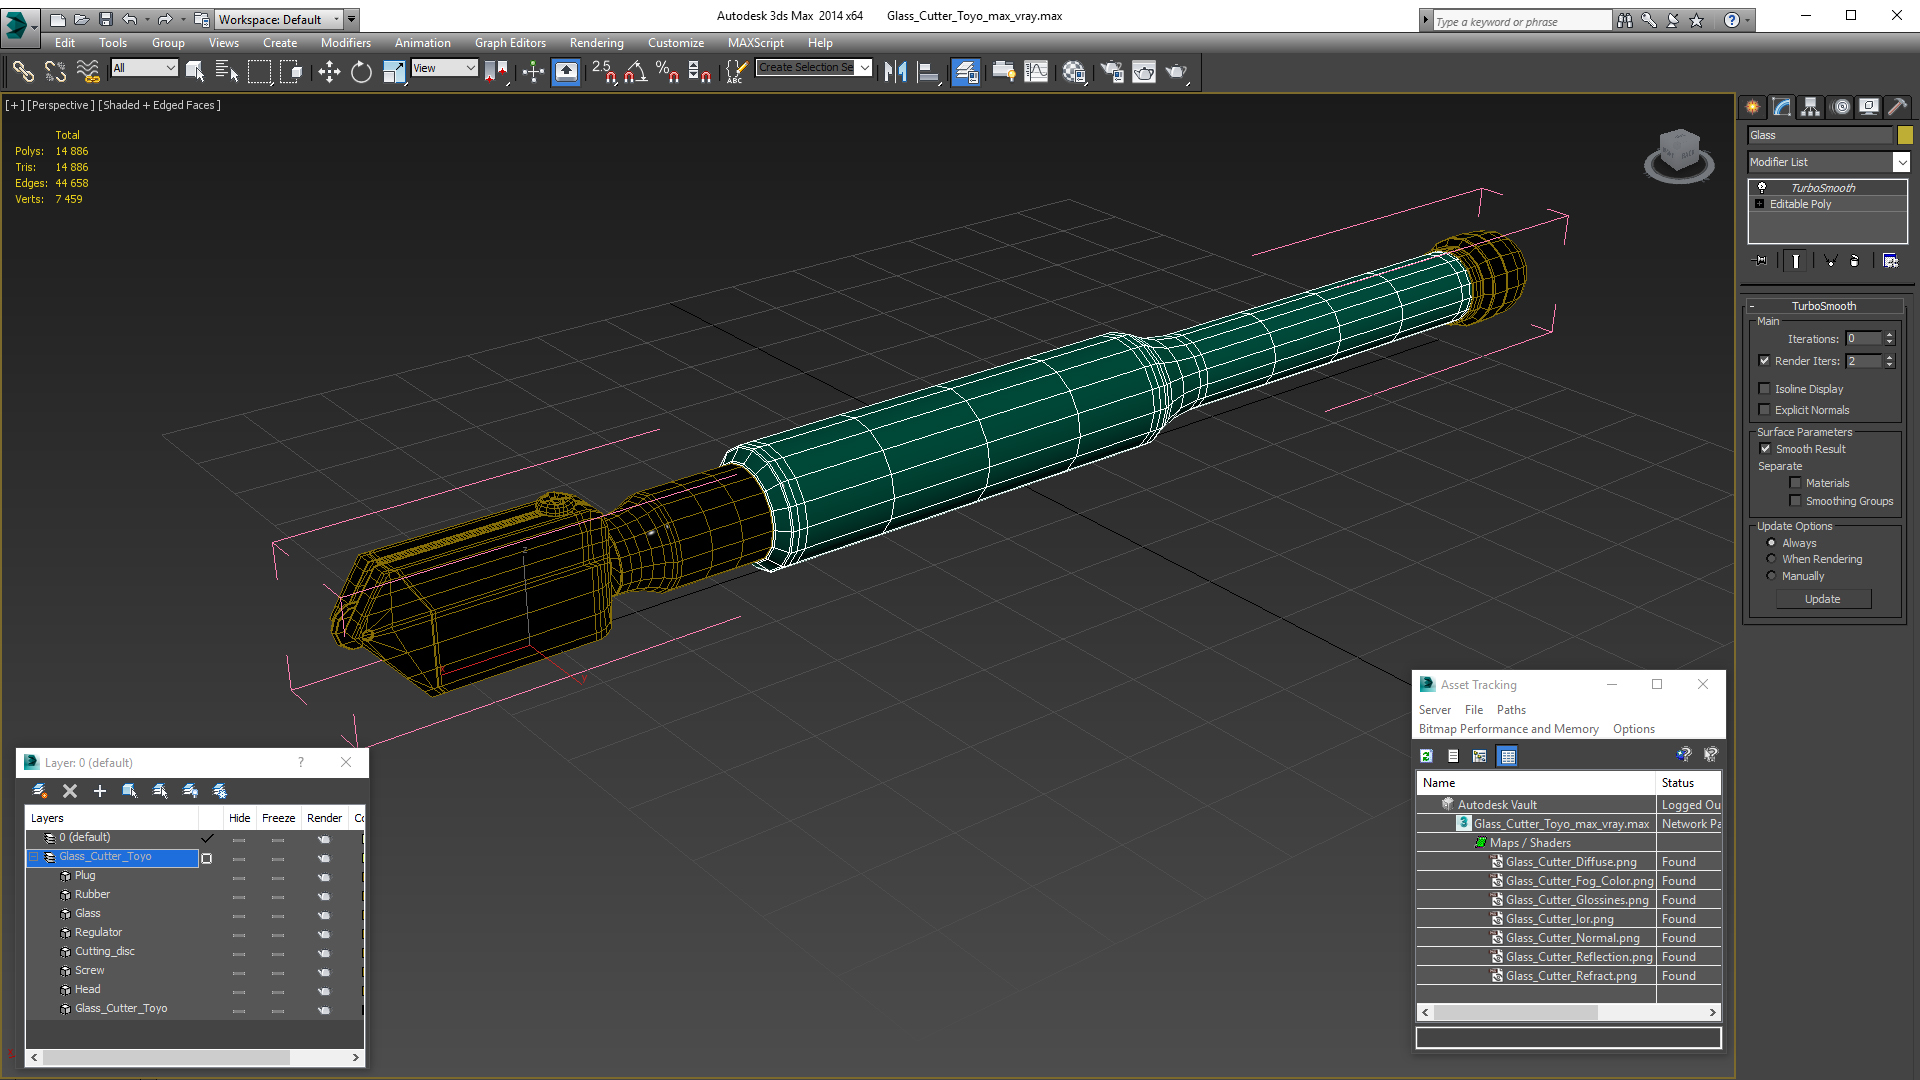Screen dimensions: 1920x1080
Task: Toggle Explicit Normals checkbox
Action: [x=1765, y=410]
